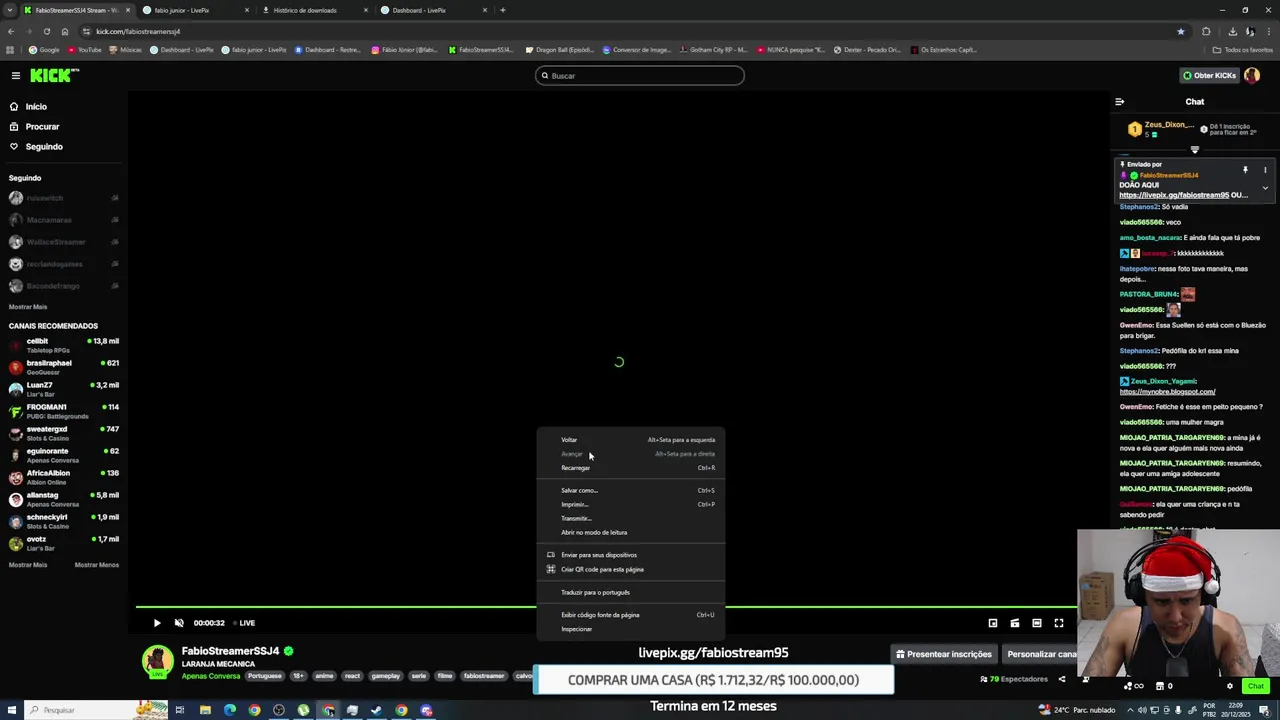Reload page with browser refresh button
This screenshot has width=1280, height=720.
click(x=46, y=31)
